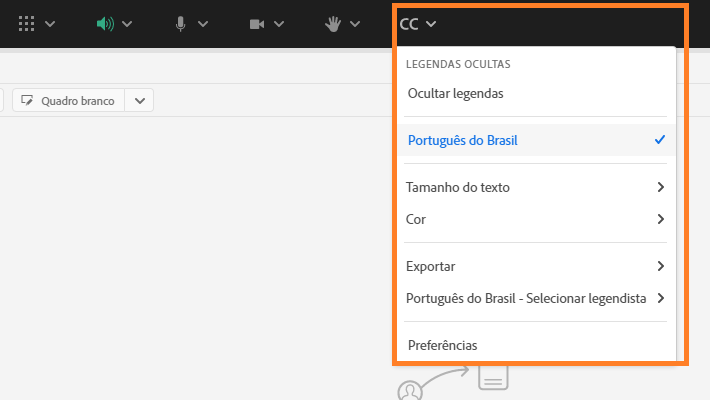710x401 pixels.
Task: Click the raise hand icon
Action: coord(333,24)
